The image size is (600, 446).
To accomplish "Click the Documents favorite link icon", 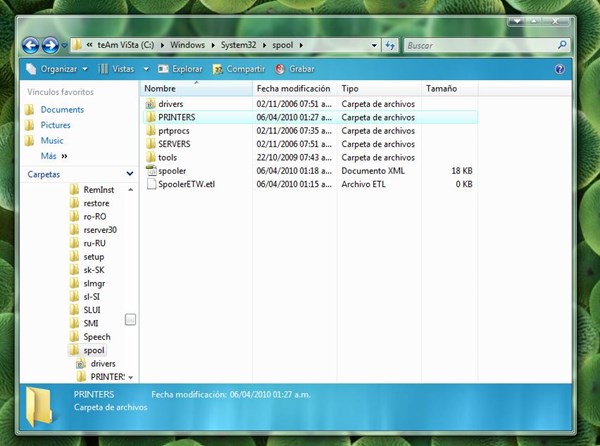I will [x=32, y=109].
